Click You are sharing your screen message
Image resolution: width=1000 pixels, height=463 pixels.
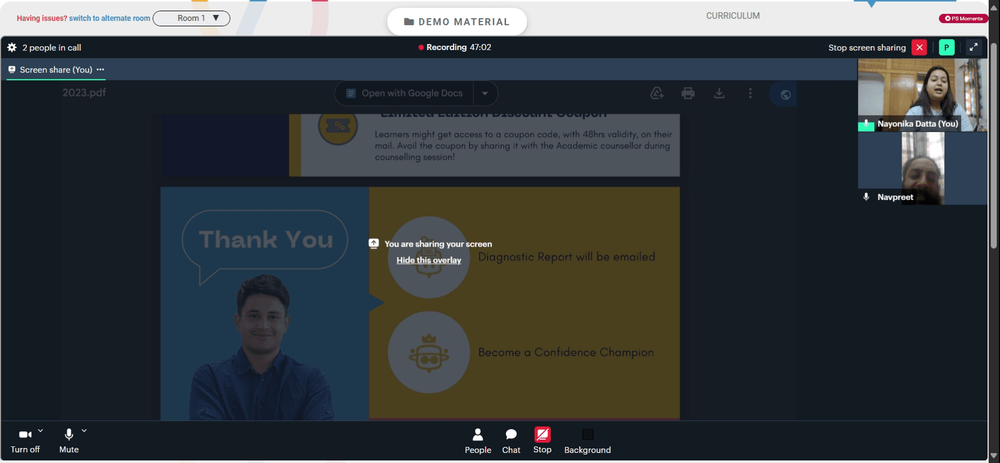pyautogui.click(x=438, y=244)
